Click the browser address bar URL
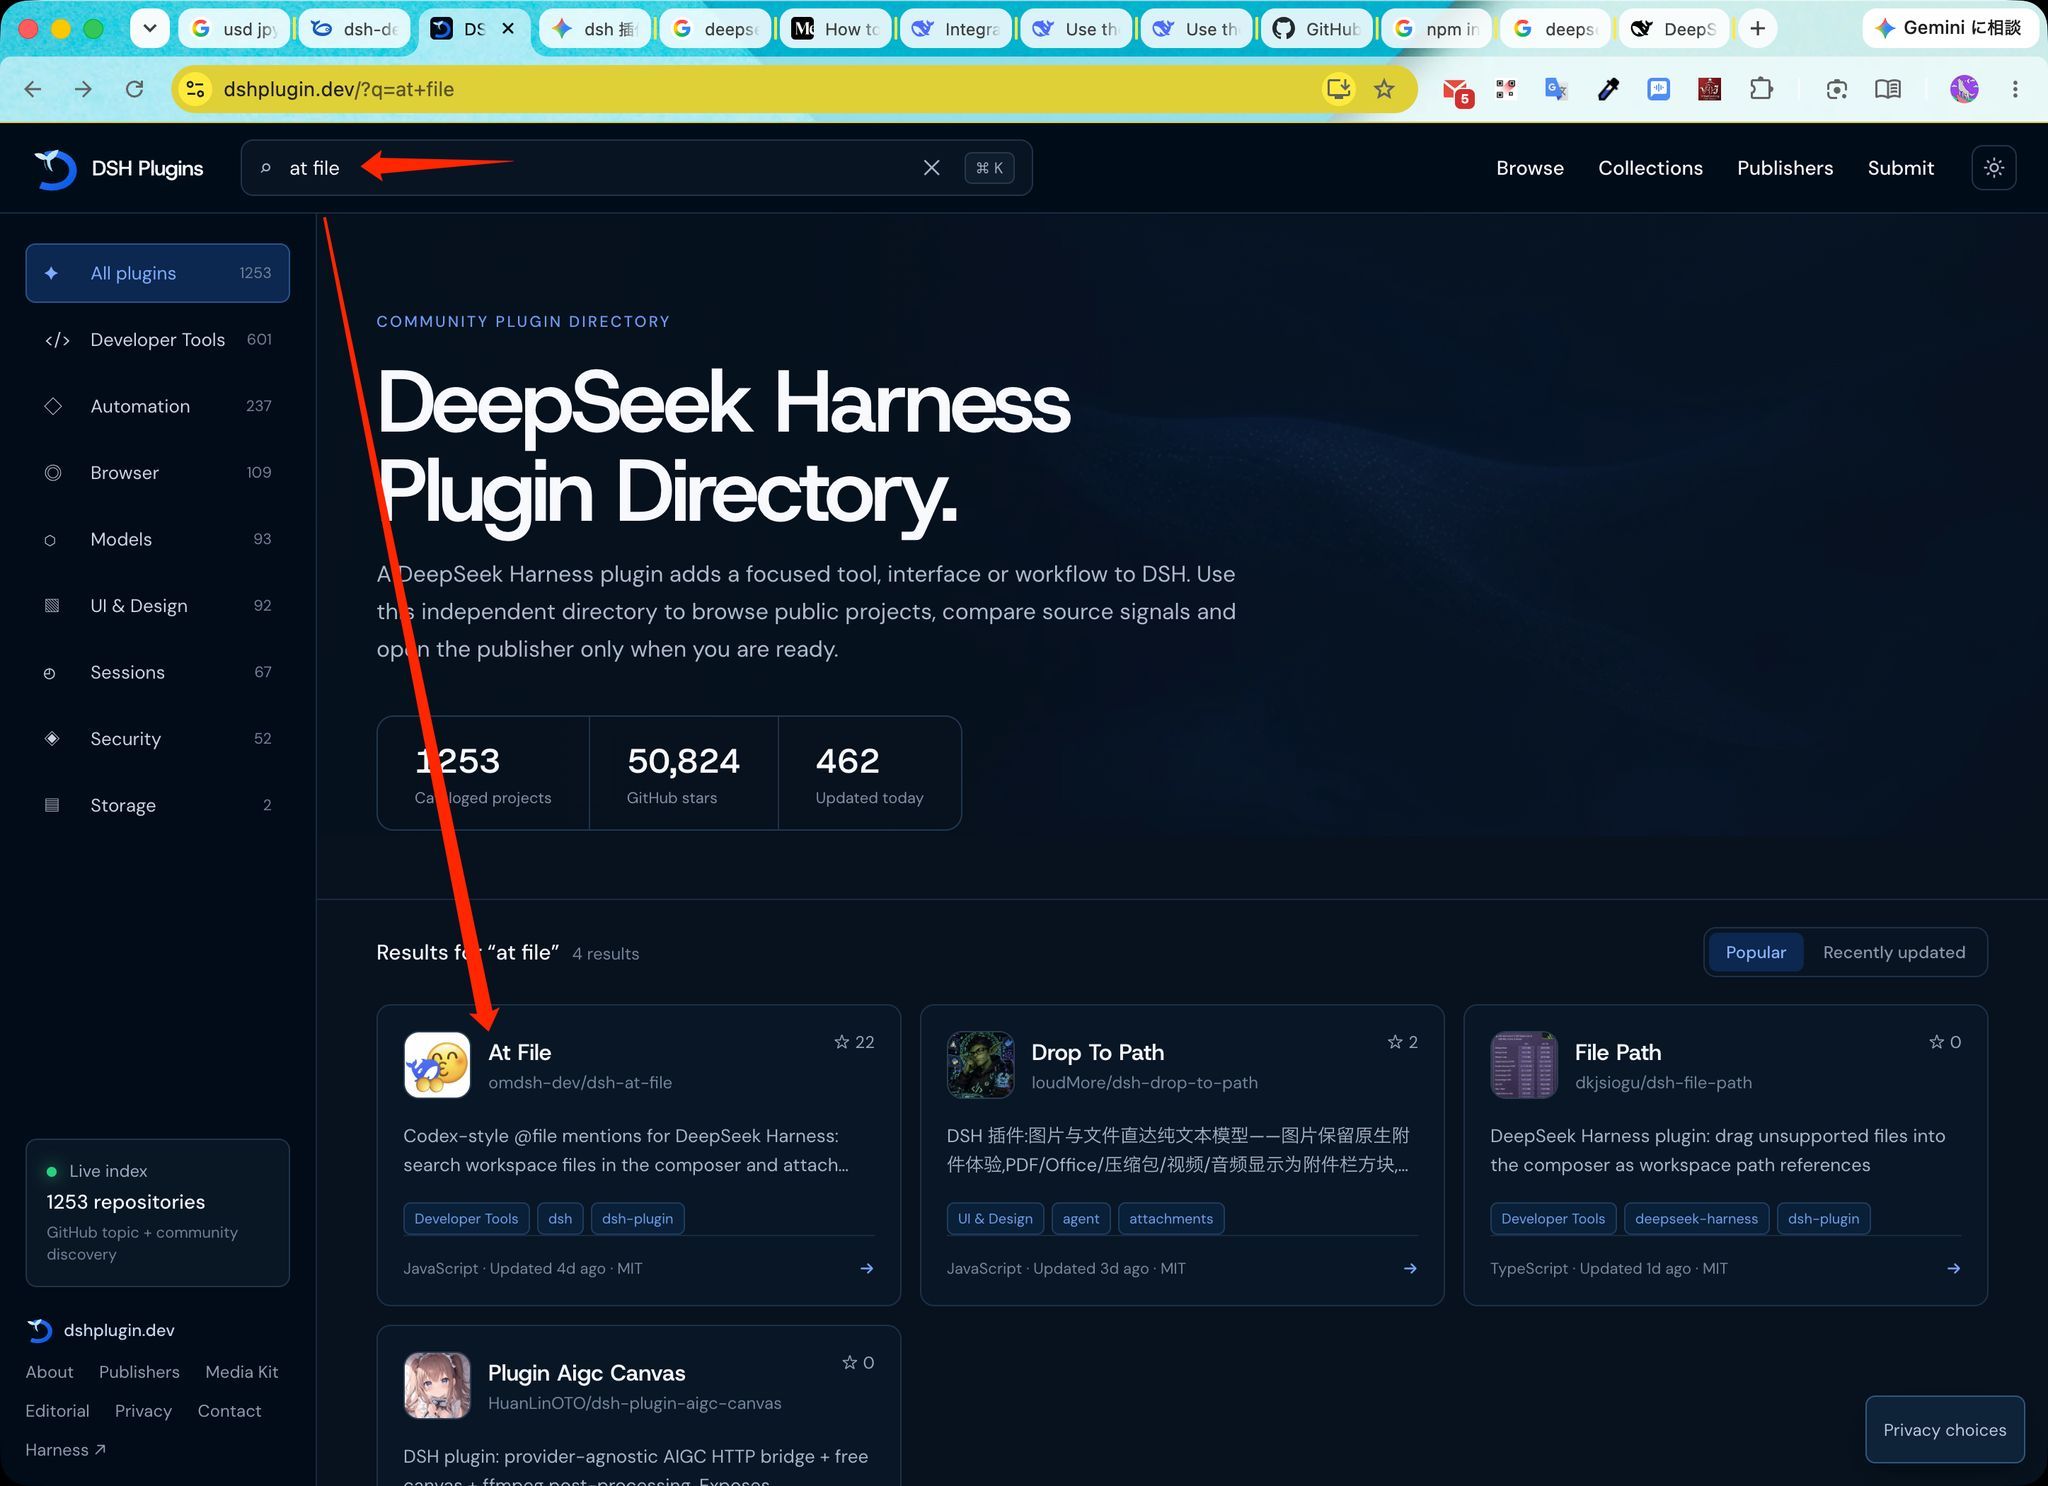This screenshot has height=1486, width=2048. tap(338, 89)
